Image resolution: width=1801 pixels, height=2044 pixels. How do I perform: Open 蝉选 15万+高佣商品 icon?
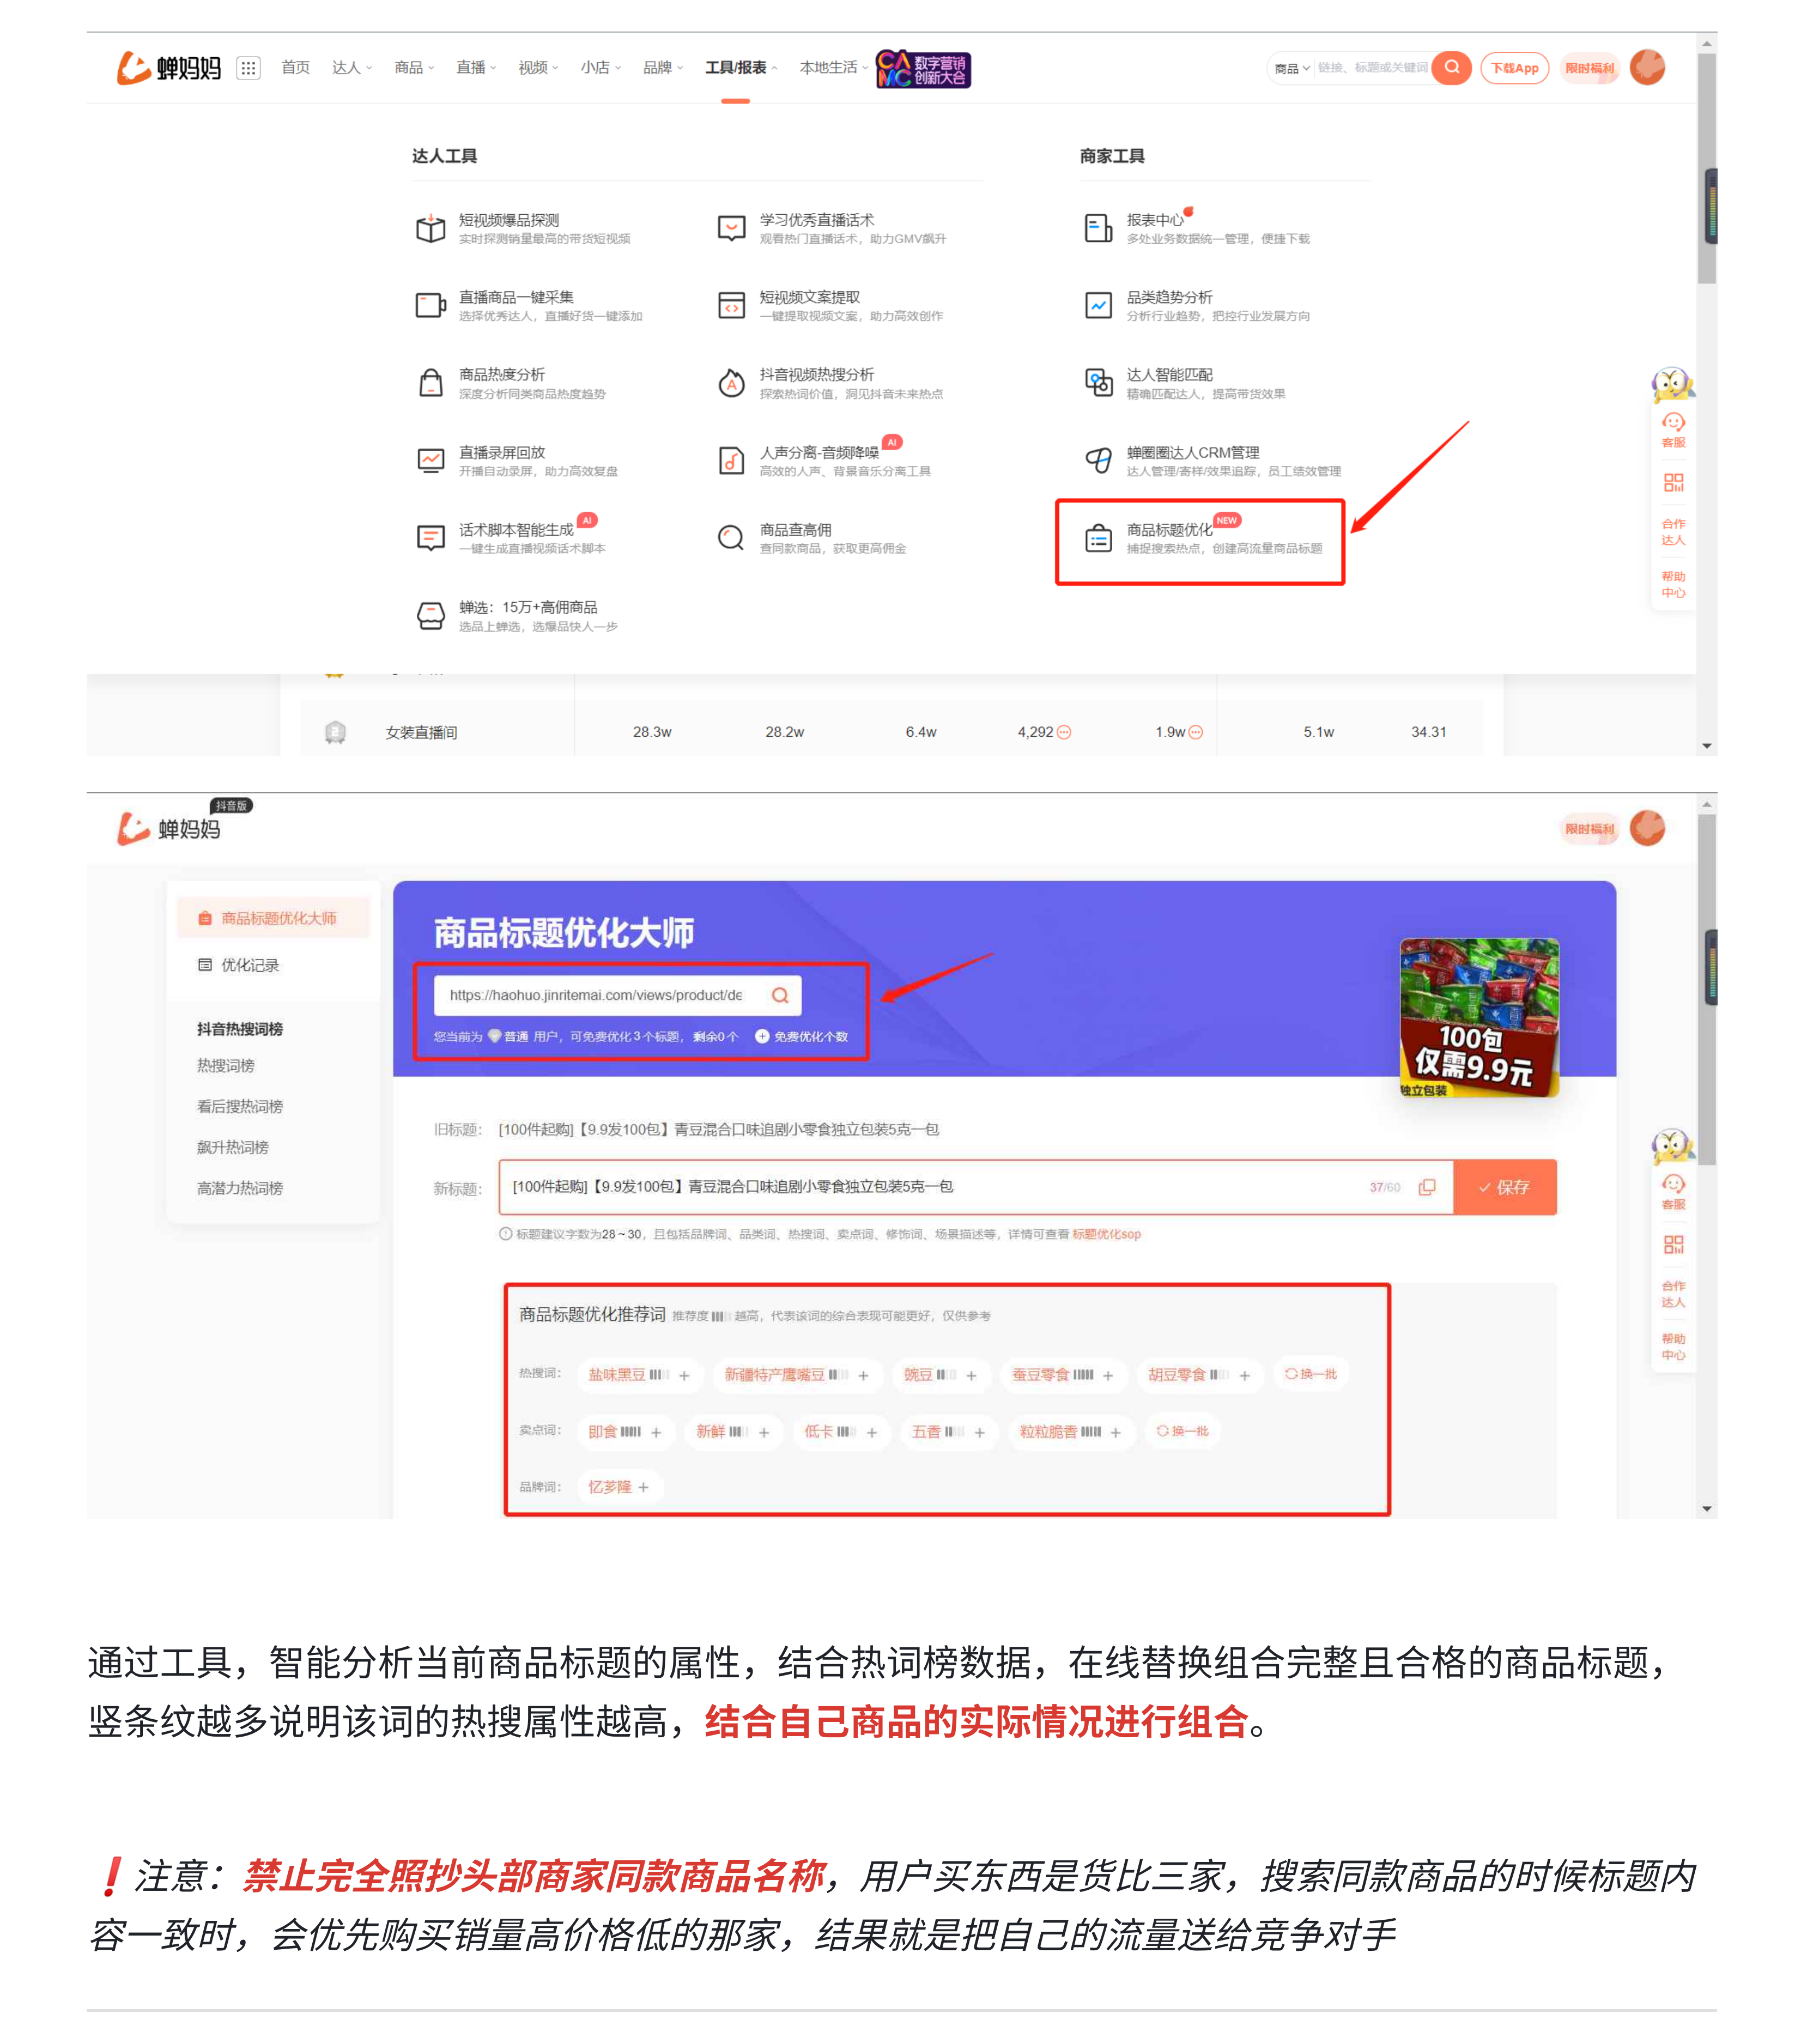pos(431,615)
